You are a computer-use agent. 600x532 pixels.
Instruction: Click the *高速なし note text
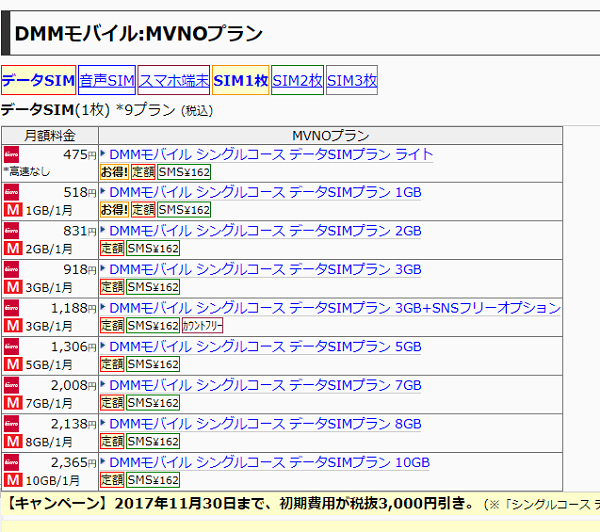click(27, 172)
